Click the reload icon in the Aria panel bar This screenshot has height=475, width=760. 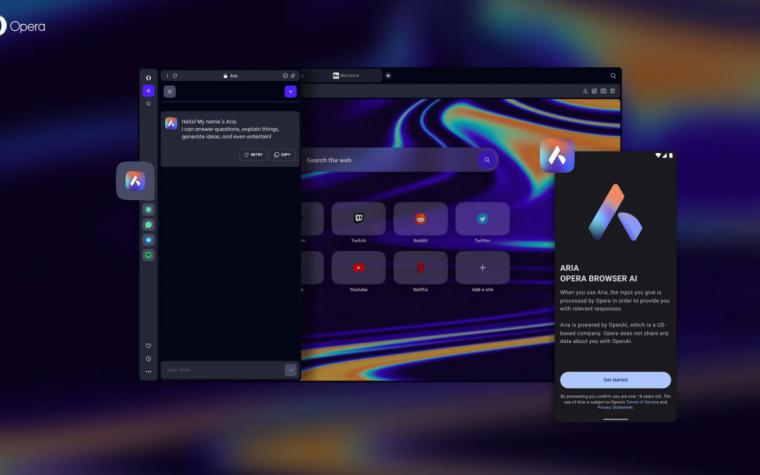click(x=175, y=76)
